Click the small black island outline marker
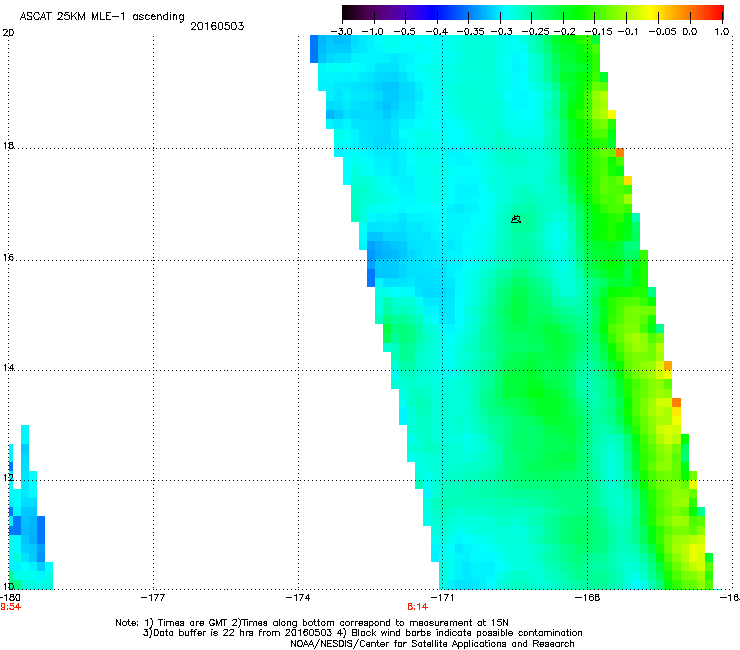The width and height of the screenshot is (740, 650). click(x=516, y=219)
